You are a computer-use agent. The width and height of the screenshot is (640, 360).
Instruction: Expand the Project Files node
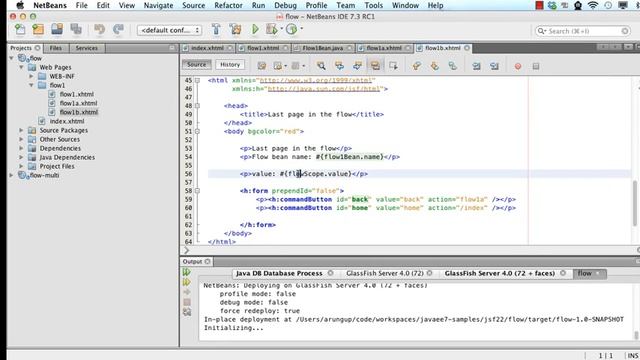click(21, 166)
